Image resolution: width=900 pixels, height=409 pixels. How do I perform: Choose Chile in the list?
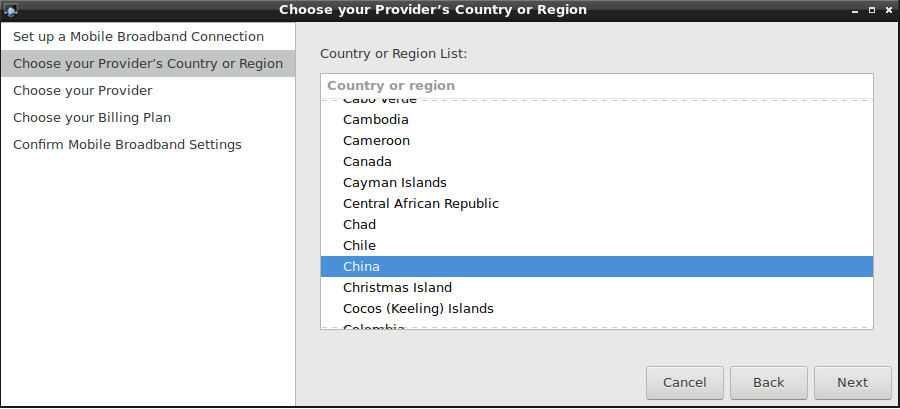(359, 246)
